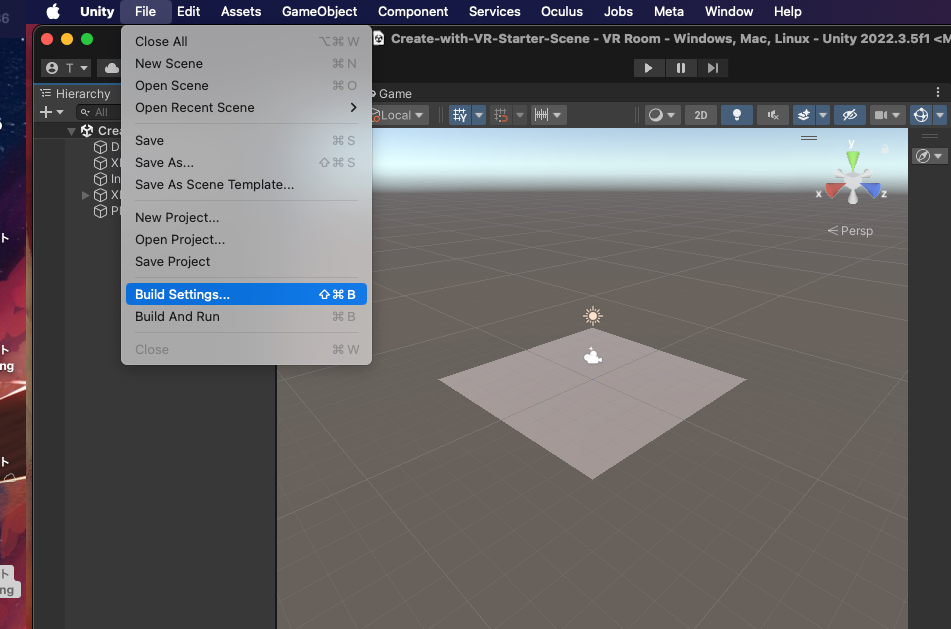Open the Component menu

[x=413, y=12]
